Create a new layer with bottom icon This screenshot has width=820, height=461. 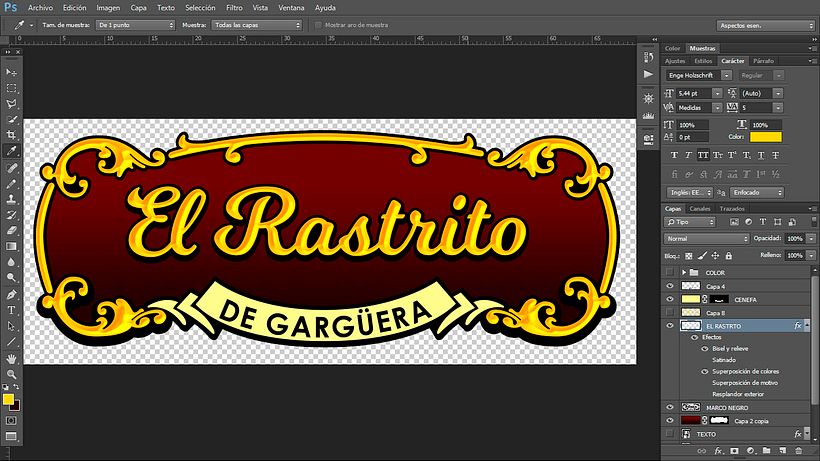[783, 451]
